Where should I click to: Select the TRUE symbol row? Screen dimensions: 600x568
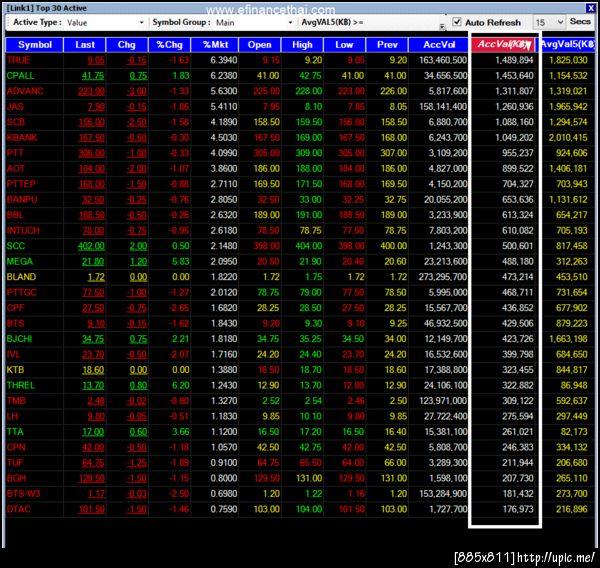(300, 60)
